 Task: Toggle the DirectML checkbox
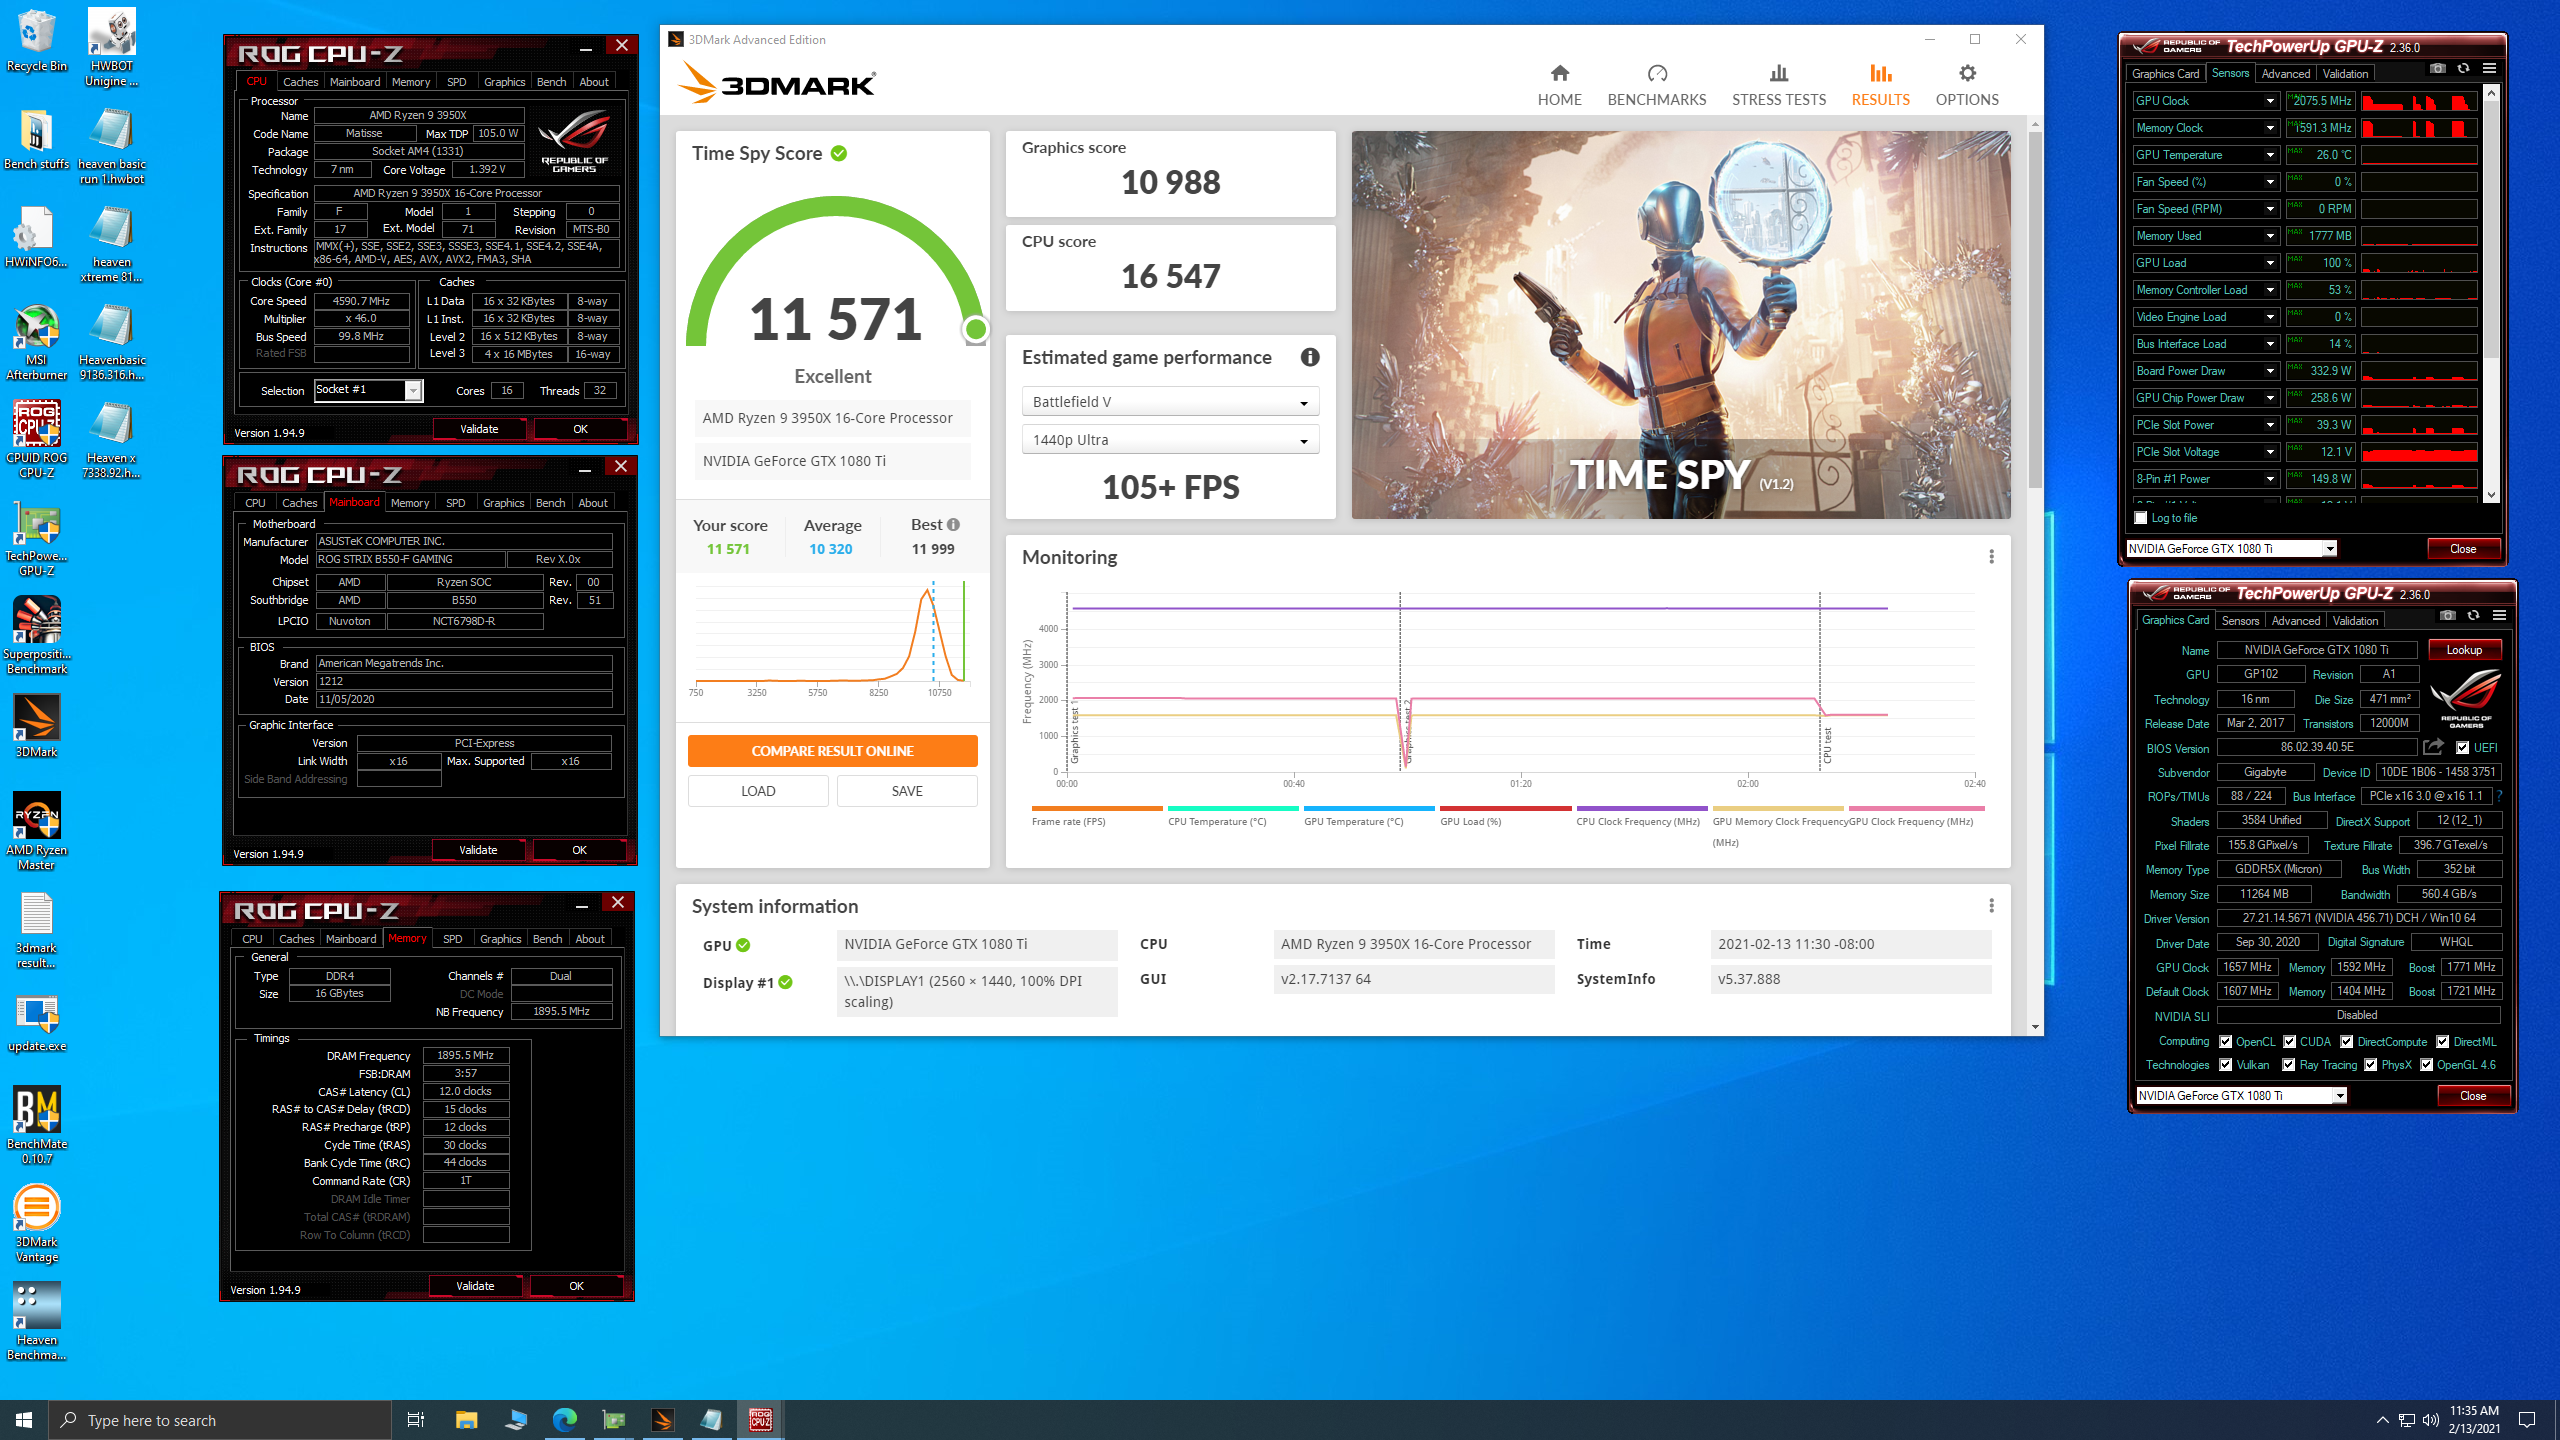[2442, 1042]
